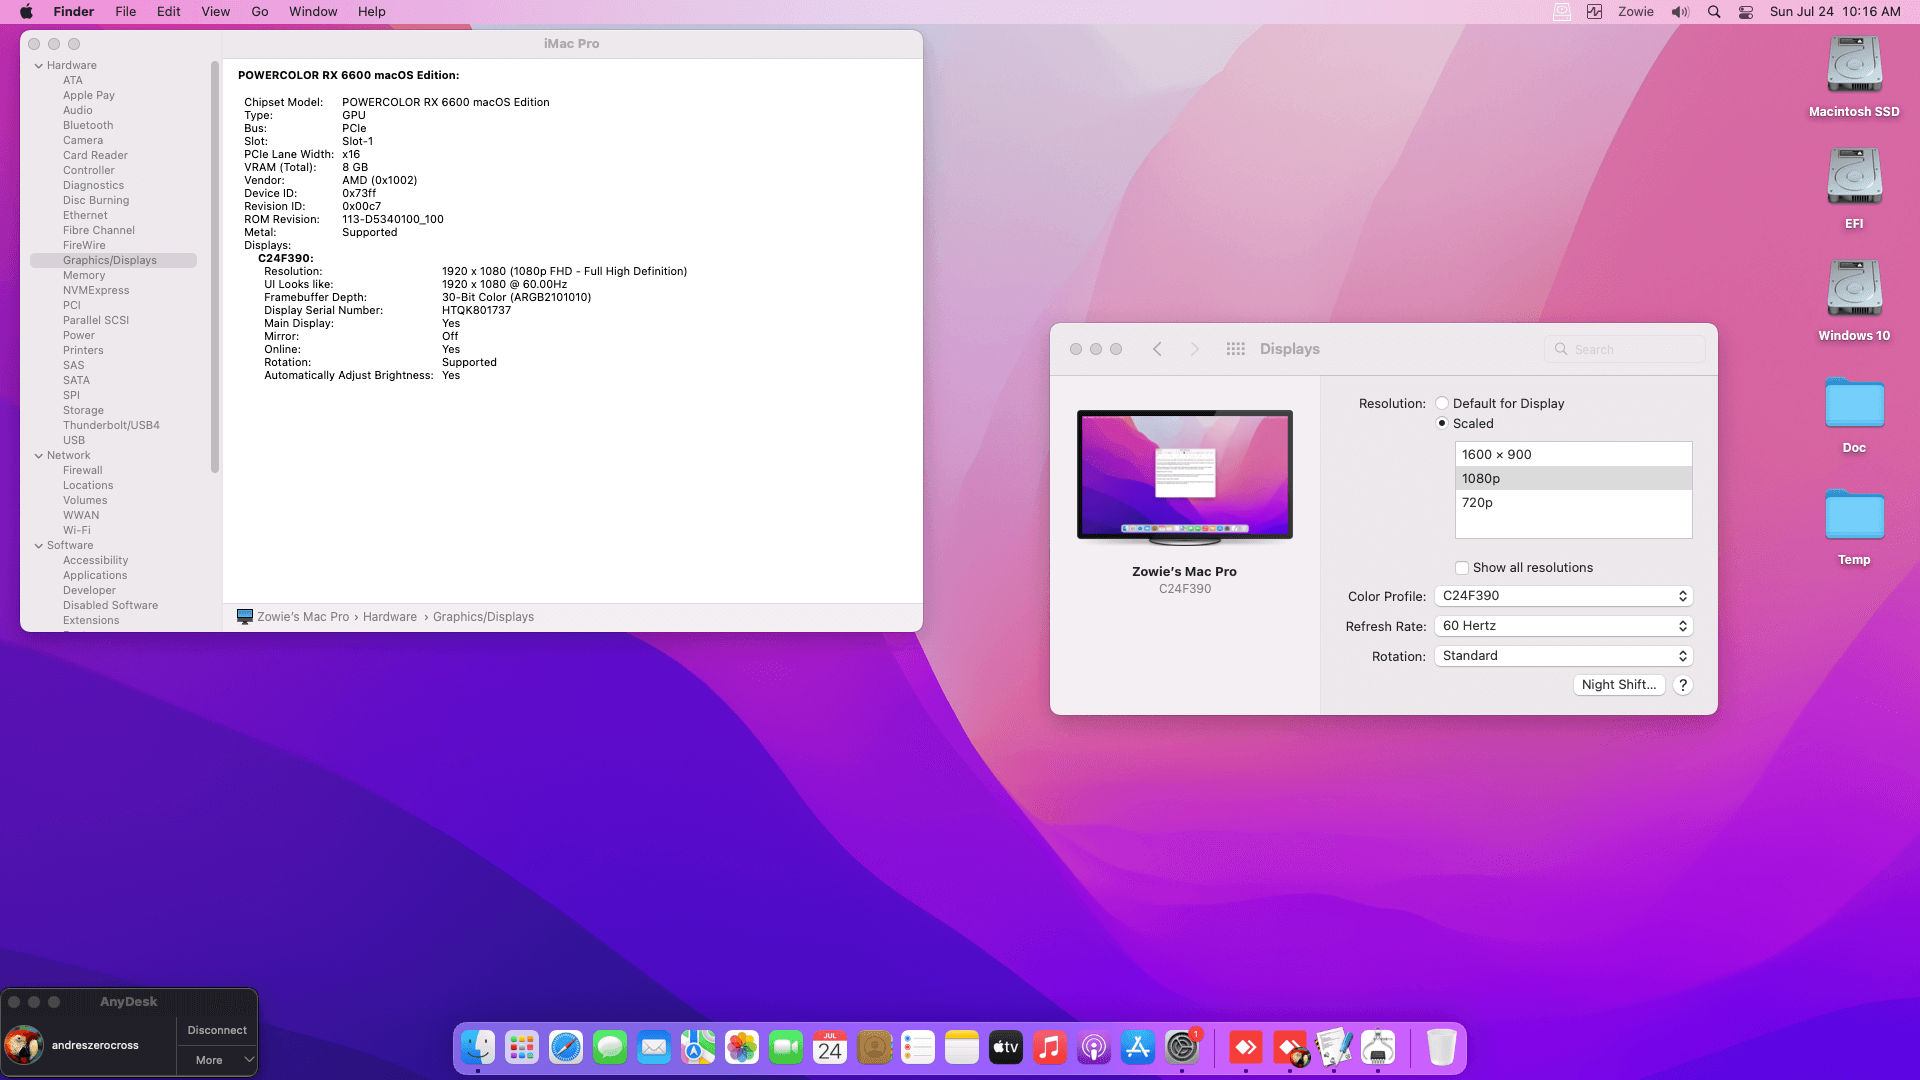This screenshot has height=1080, width=1920.
Task: Enable Show all resolutions checkbox
Action: pyautogui.click(x=1462, y=568)
